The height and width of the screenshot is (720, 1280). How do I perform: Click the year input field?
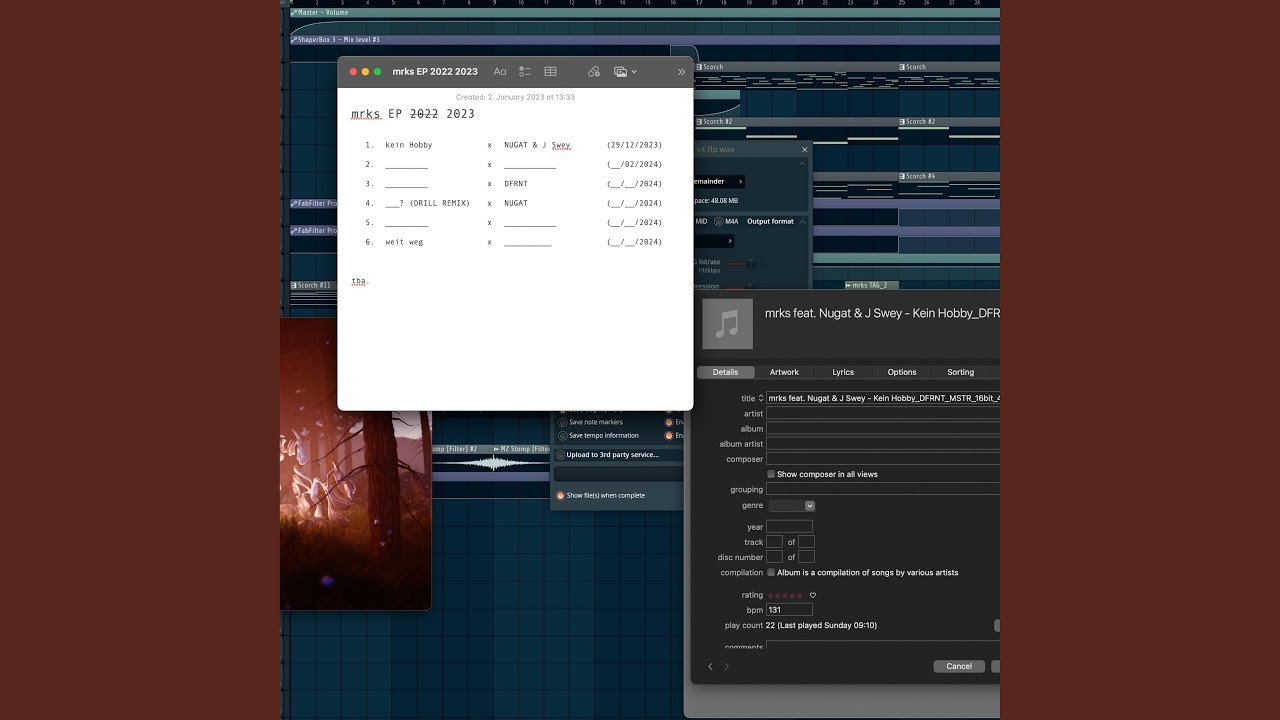(x=789, y=527)
